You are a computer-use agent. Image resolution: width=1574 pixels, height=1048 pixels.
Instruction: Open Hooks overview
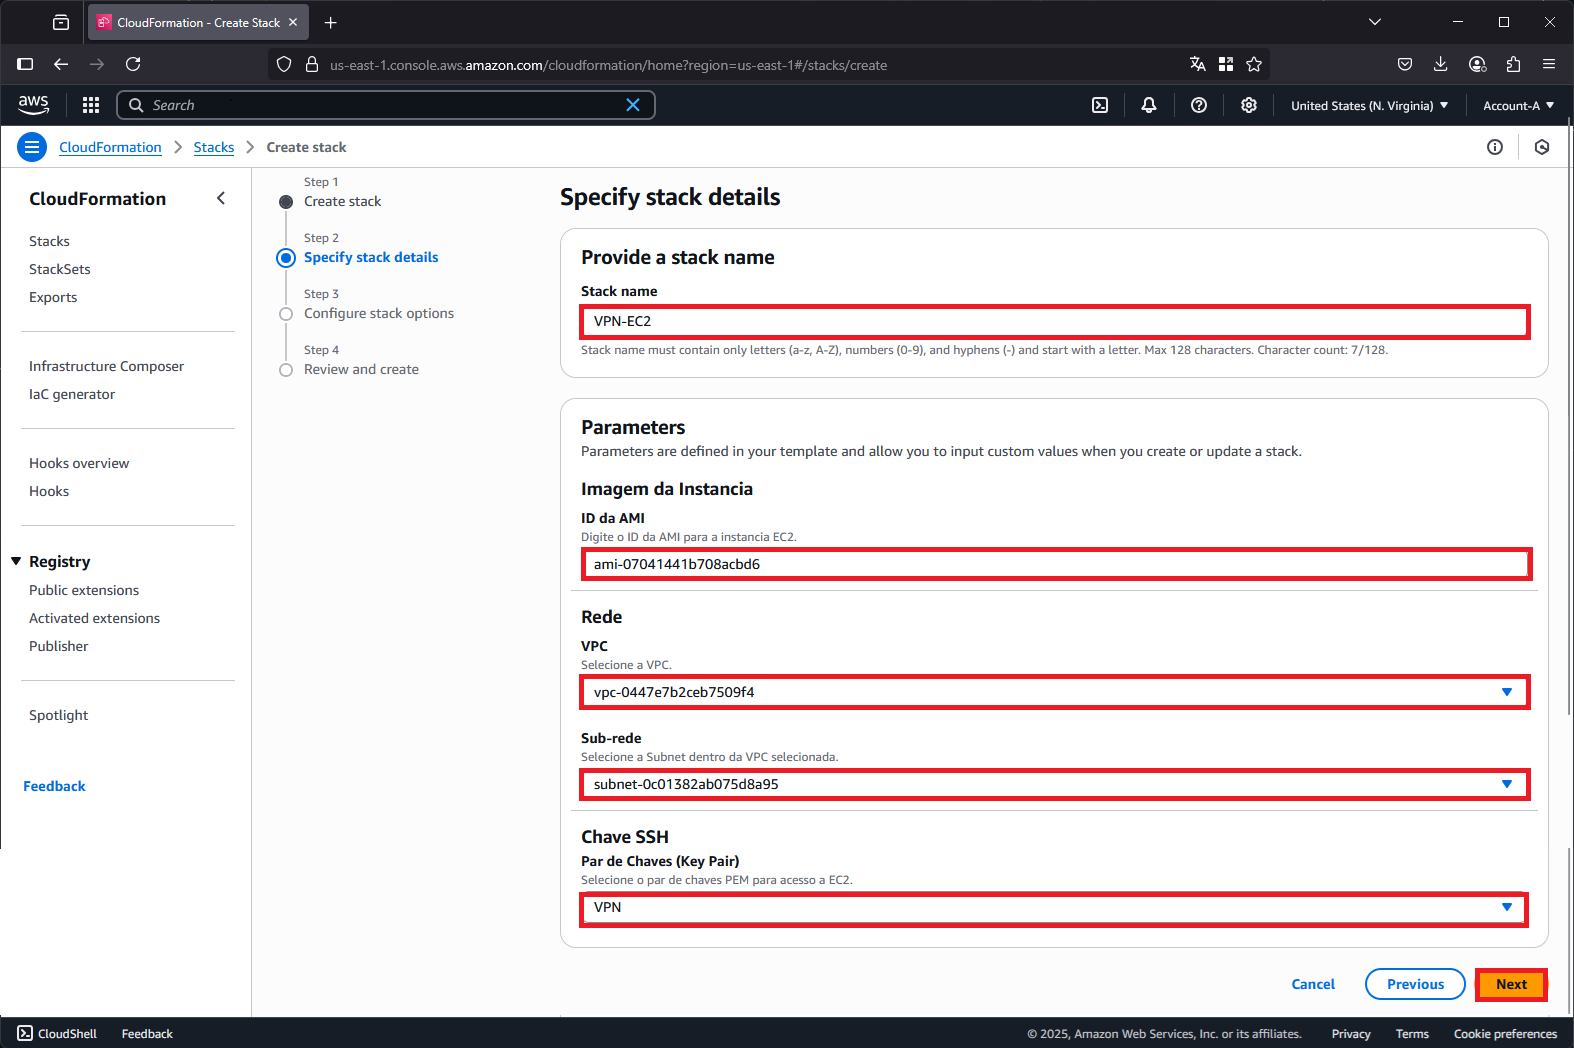[x=79, y=463]
